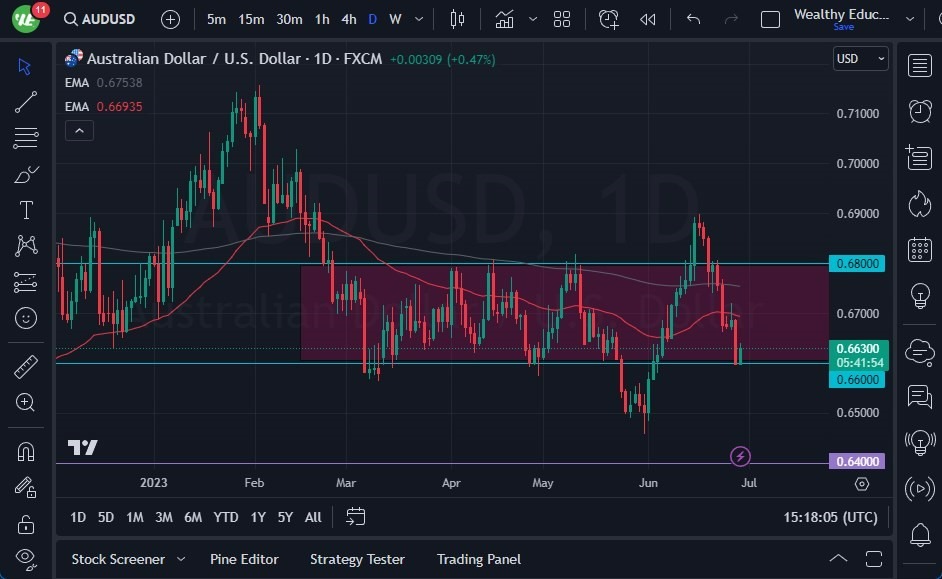Select the 1Y date range button
Screen dimensions: 942x579
257,518
